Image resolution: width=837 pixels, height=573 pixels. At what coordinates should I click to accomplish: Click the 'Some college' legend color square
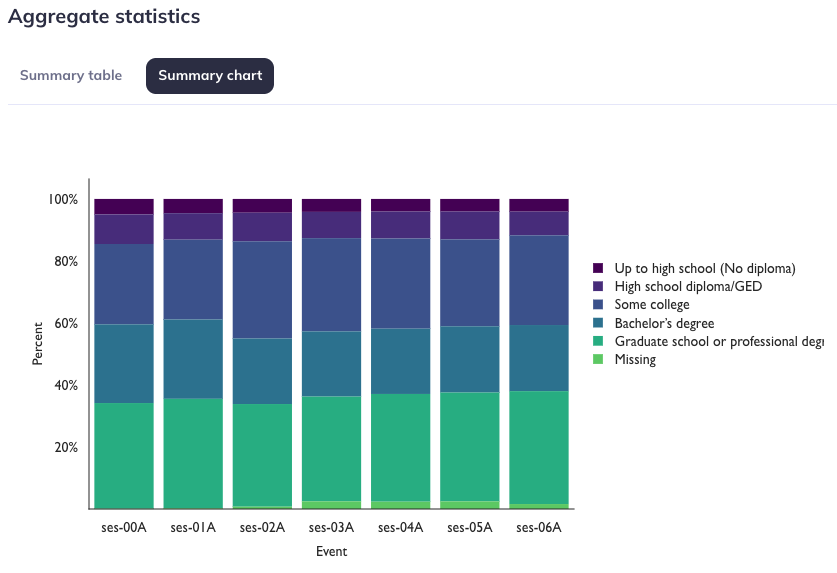598,304
